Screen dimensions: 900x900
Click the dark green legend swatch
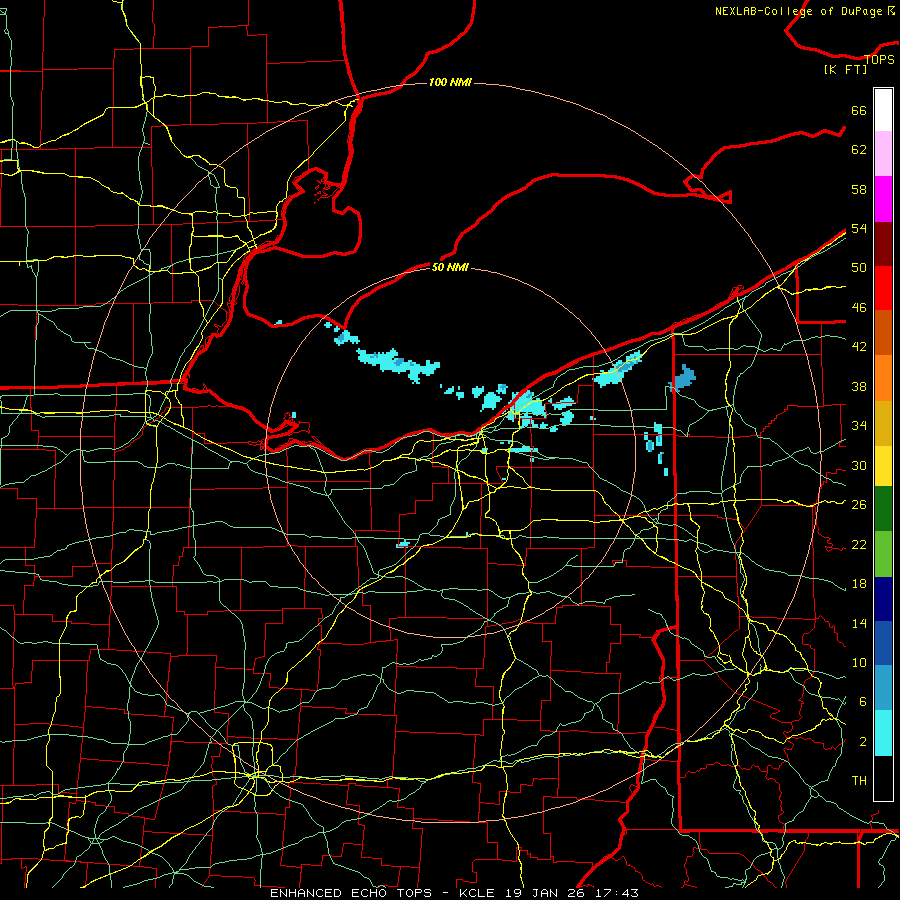coord(883,509)
